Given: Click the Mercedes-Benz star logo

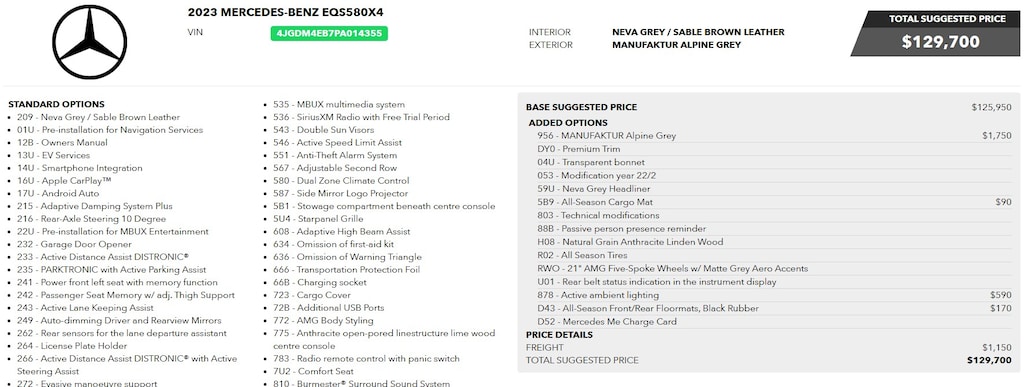Looking at the screenshot, I should [x=89, y=42].
